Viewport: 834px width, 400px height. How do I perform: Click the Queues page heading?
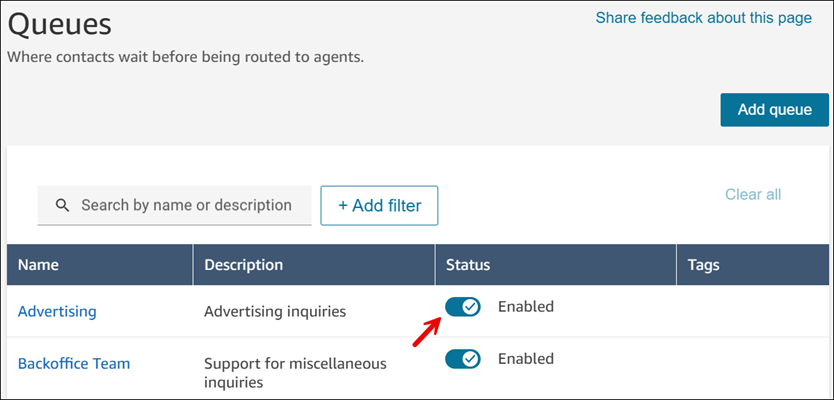(x=60, y=22)
